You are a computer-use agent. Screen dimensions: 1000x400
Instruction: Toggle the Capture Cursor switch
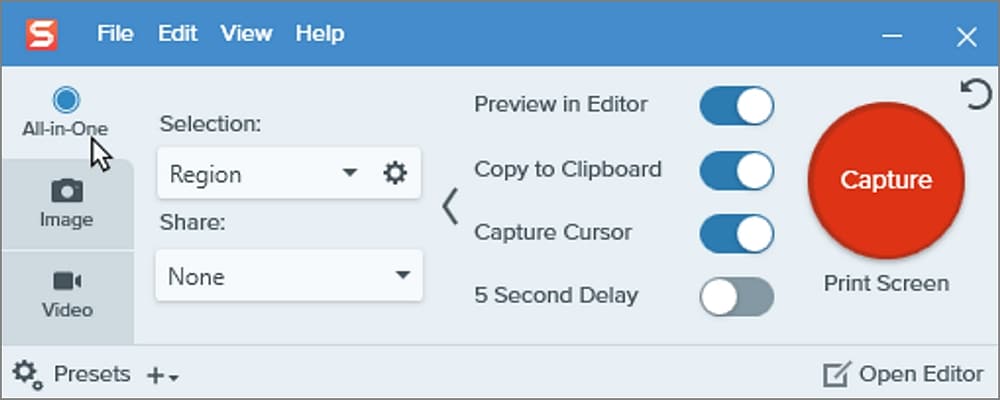click(736, 233)
